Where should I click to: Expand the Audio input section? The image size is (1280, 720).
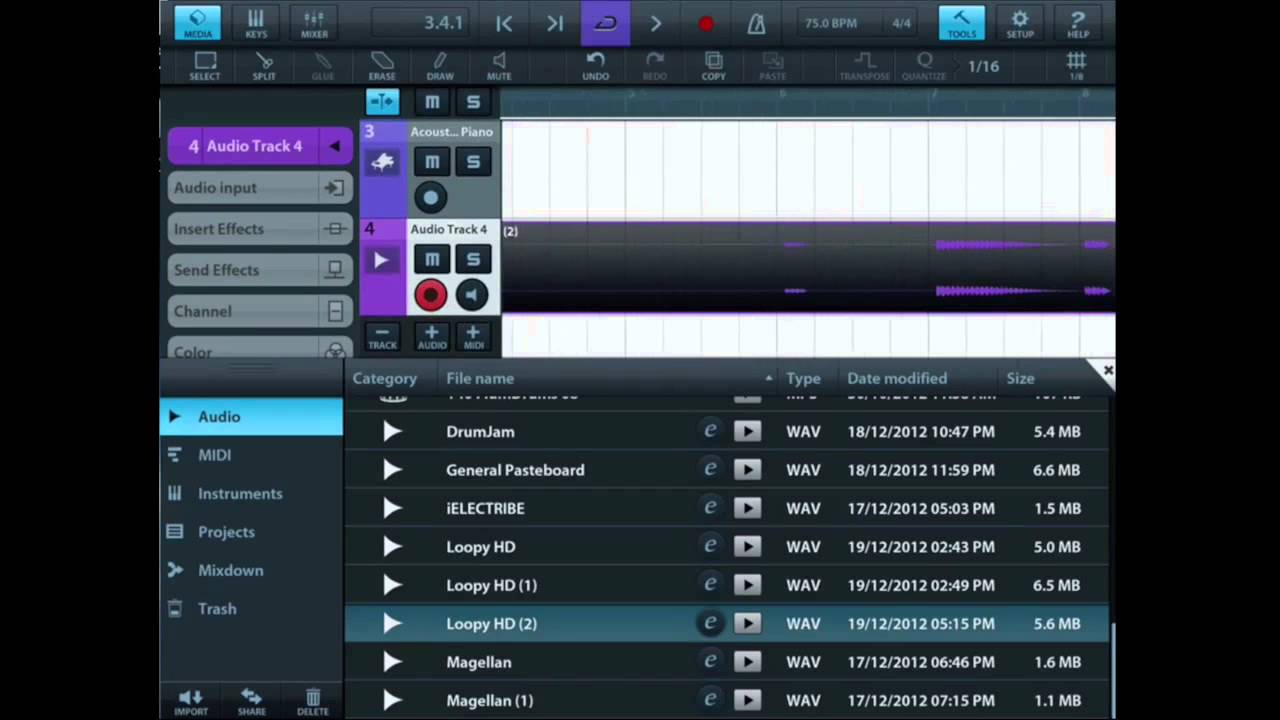(x=260, y=188)
